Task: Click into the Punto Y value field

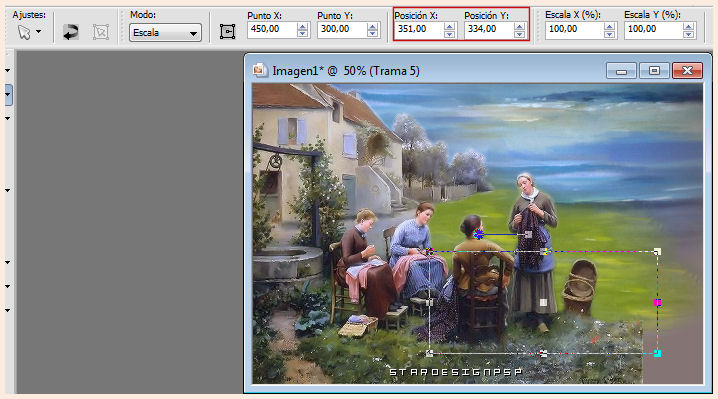Action: [342, 29]
